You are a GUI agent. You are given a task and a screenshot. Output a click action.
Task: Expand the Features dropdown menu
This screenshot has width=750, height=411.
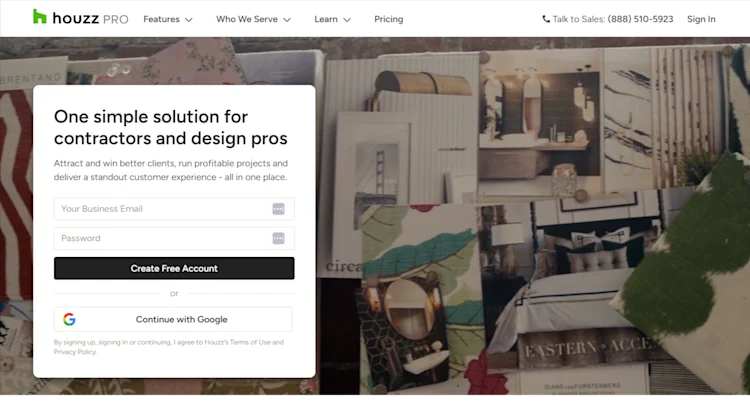tap(167, 19)
